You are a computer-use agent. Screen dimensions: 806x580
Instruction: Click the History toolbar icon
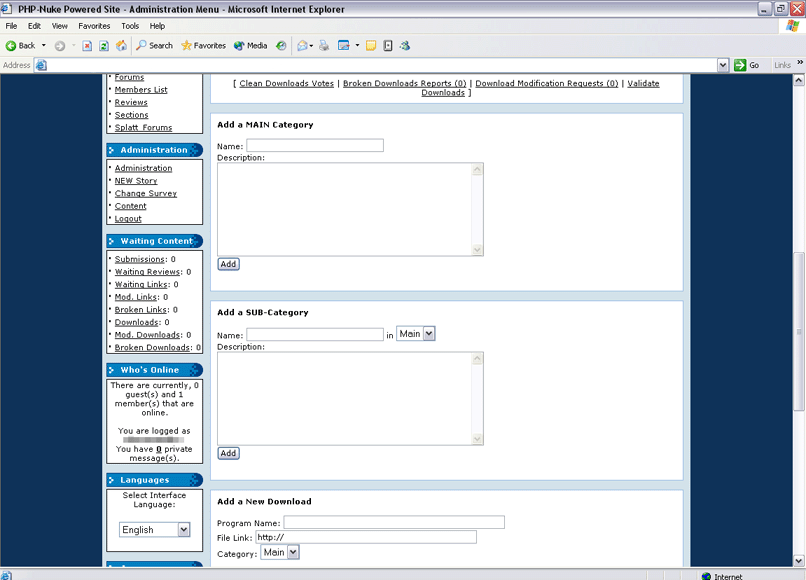(x=282, y=45)
